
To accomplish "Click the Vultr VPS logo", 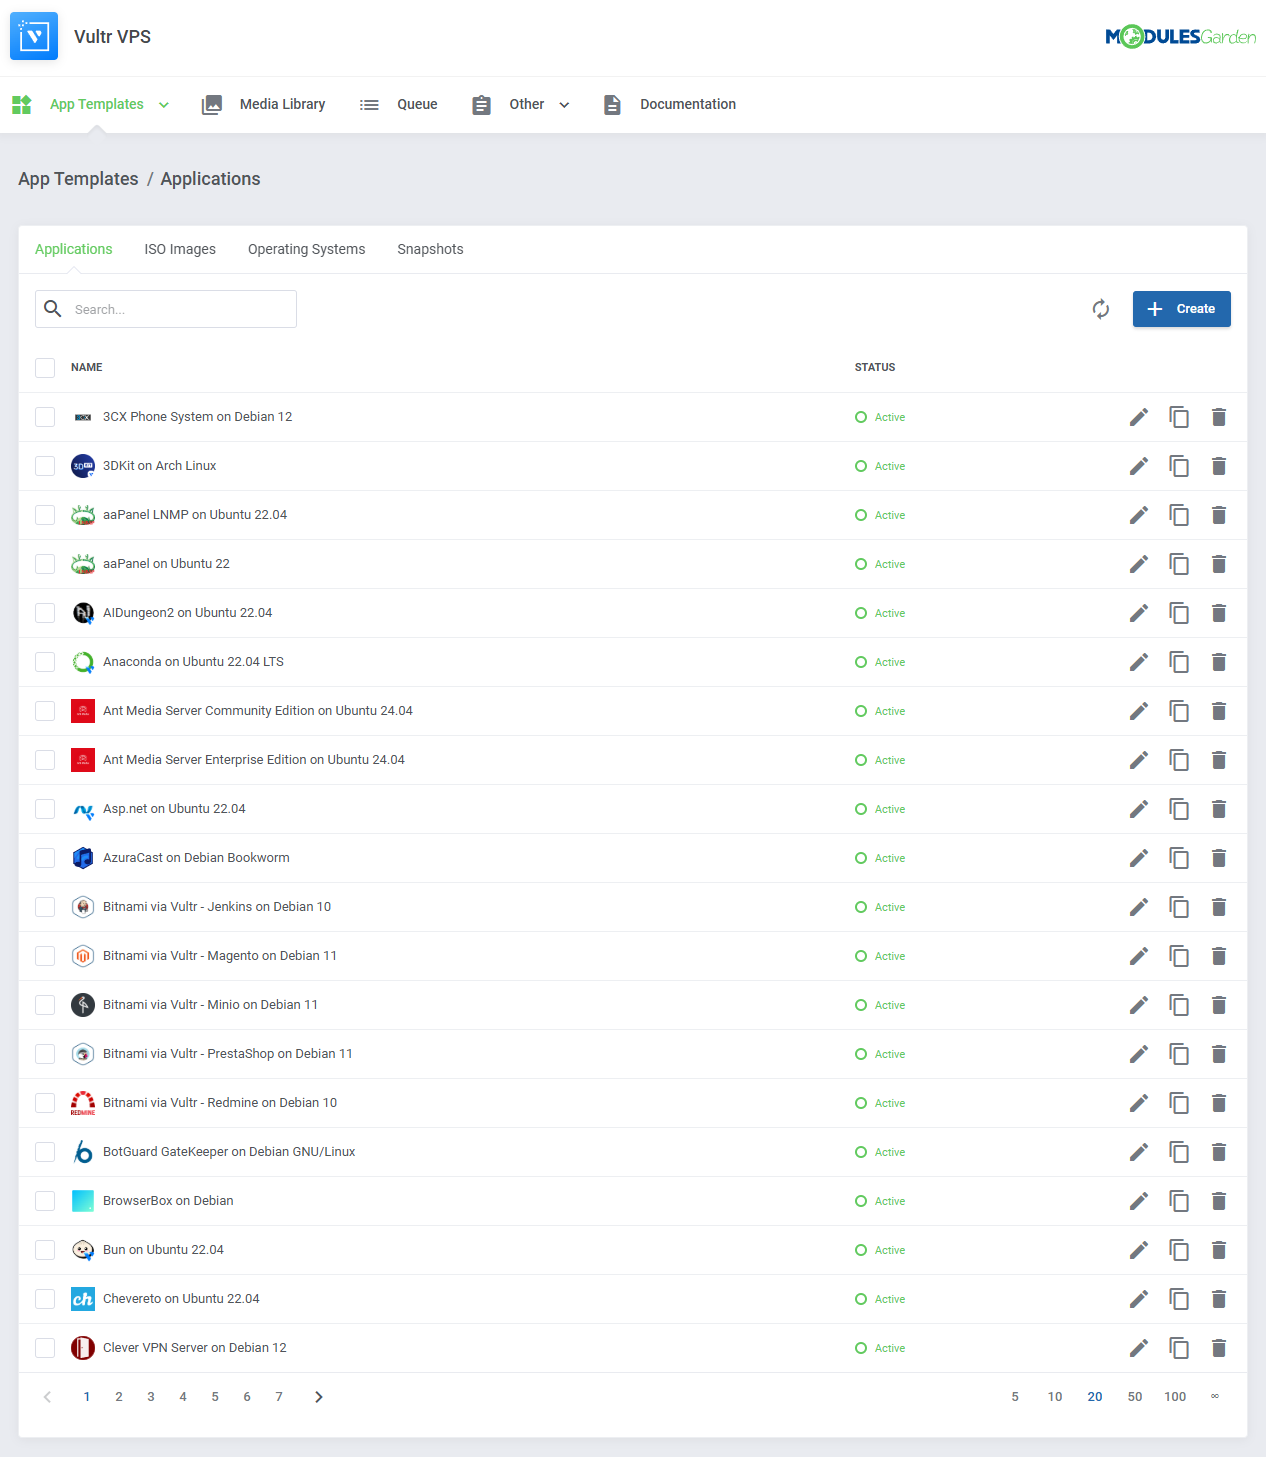I will [33, 36].
